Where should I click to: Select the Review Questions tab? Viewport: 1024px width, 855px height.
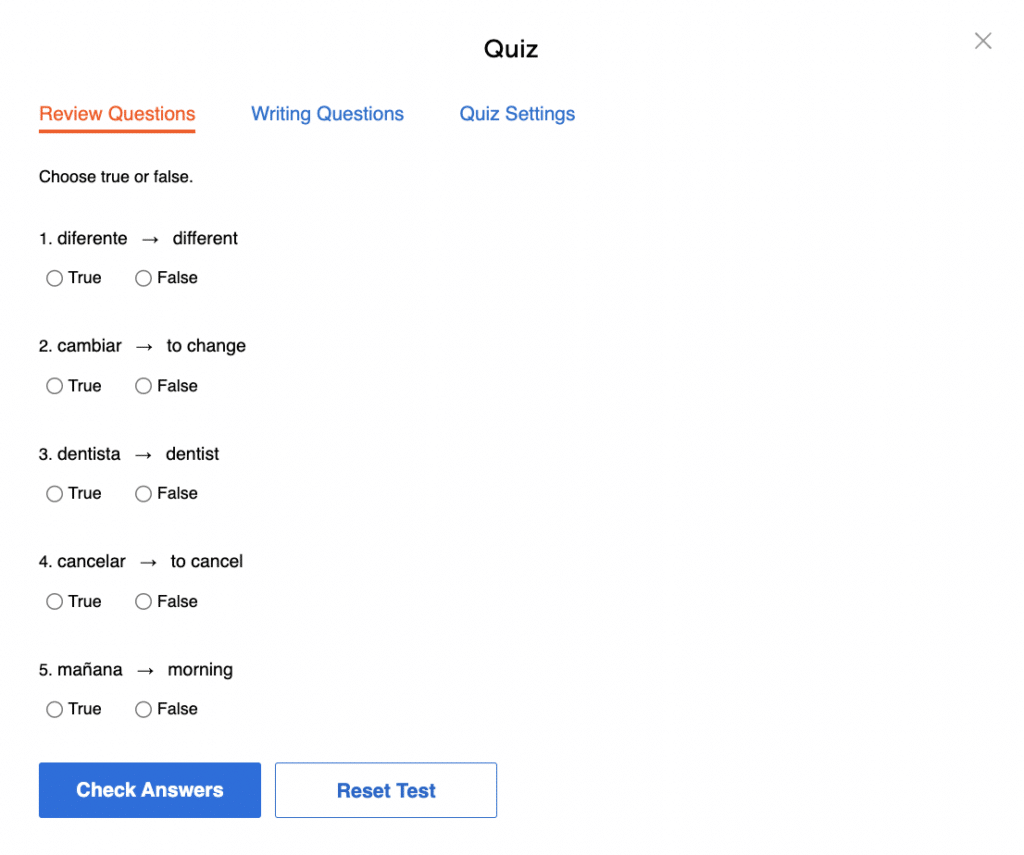pos(117,114)
